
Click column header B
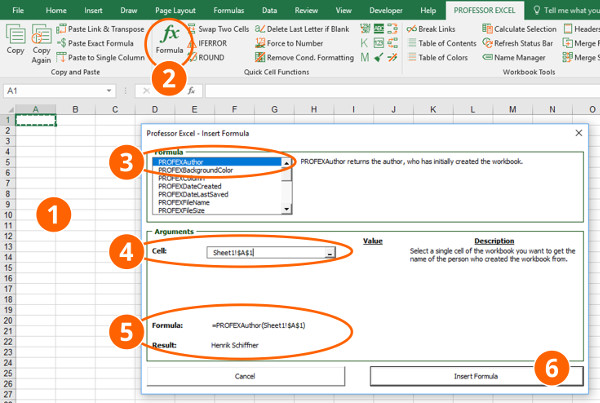[75, 109]
